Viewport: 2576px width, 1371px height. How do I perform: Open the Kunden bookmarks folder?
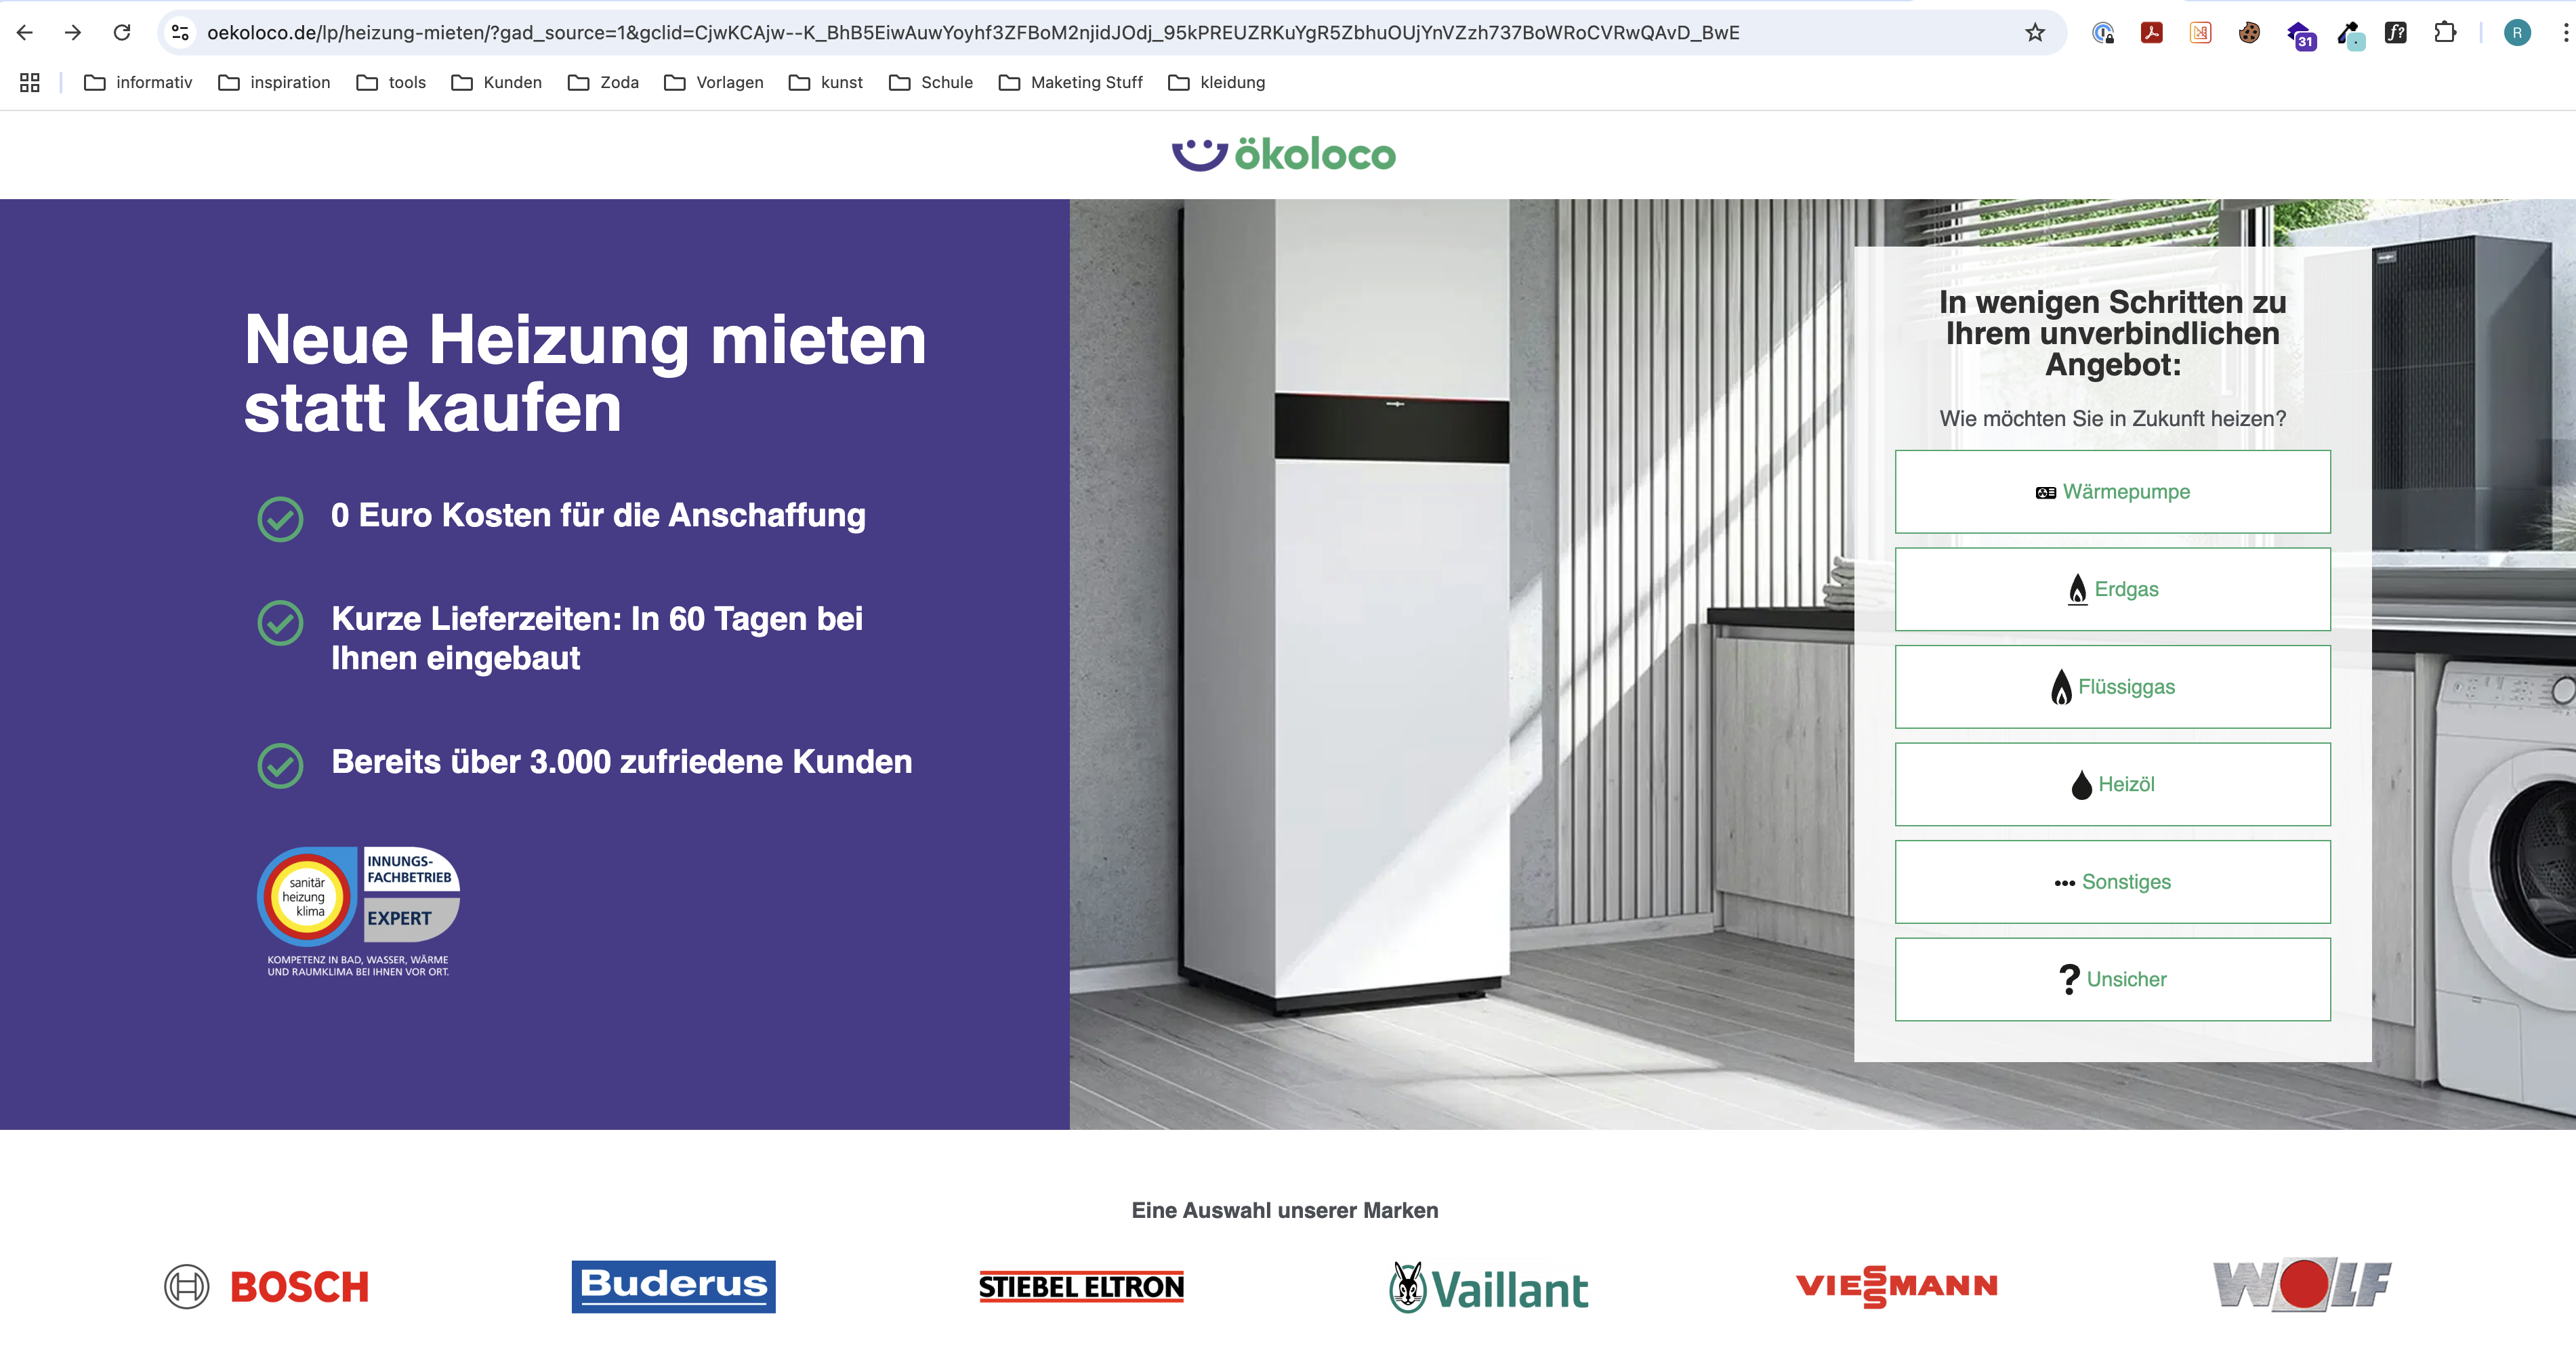[497, 82]
